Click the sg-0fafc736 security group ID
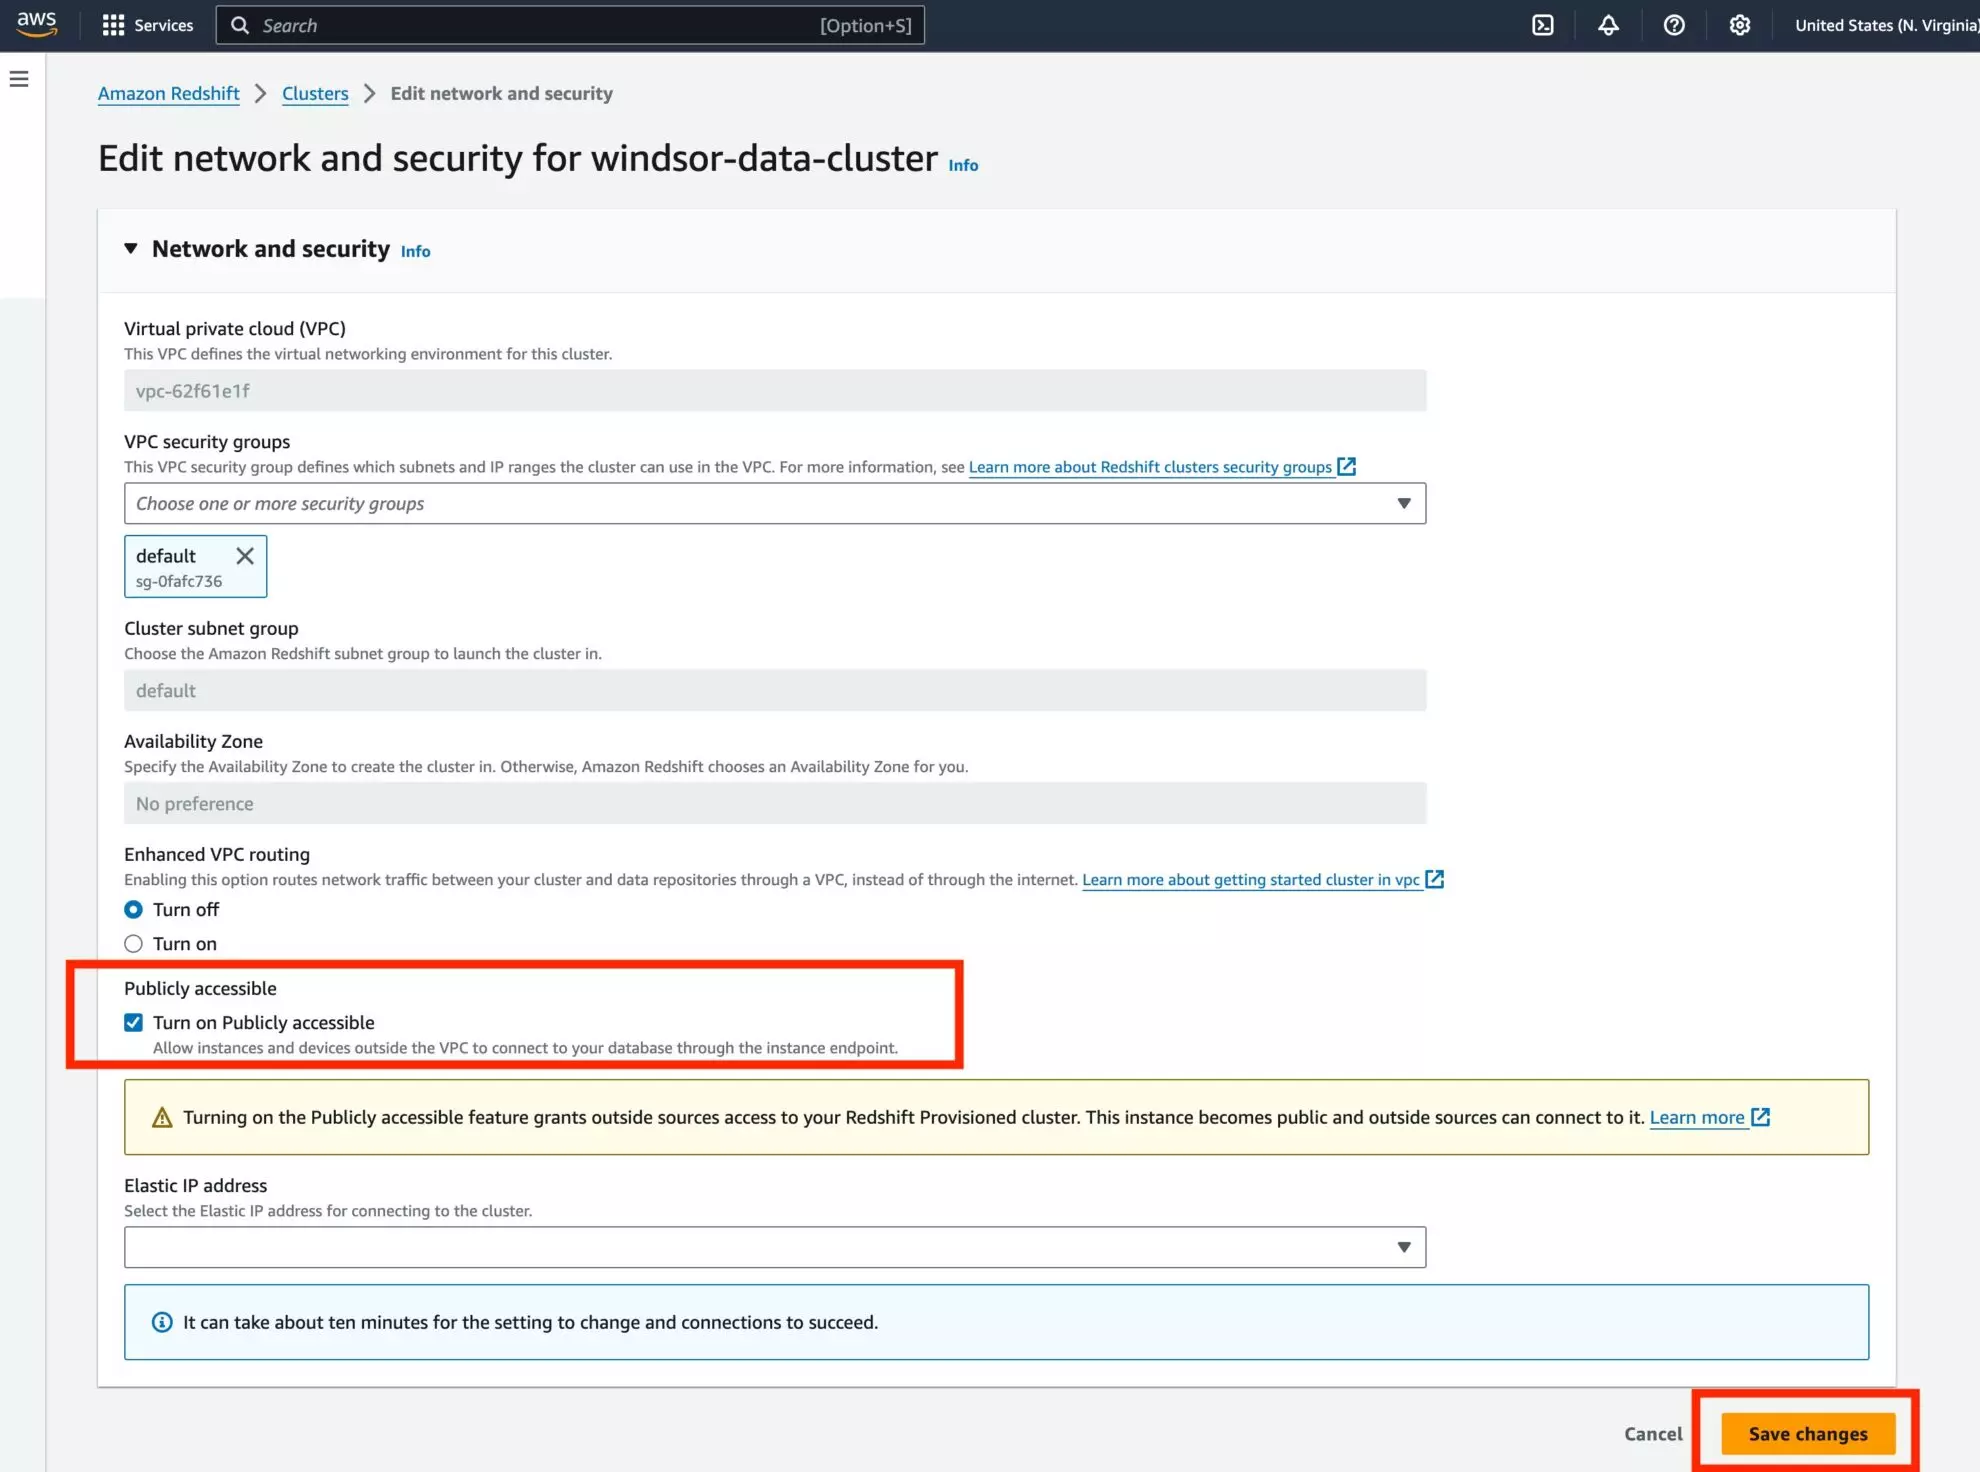 click(x=179, y=581)
